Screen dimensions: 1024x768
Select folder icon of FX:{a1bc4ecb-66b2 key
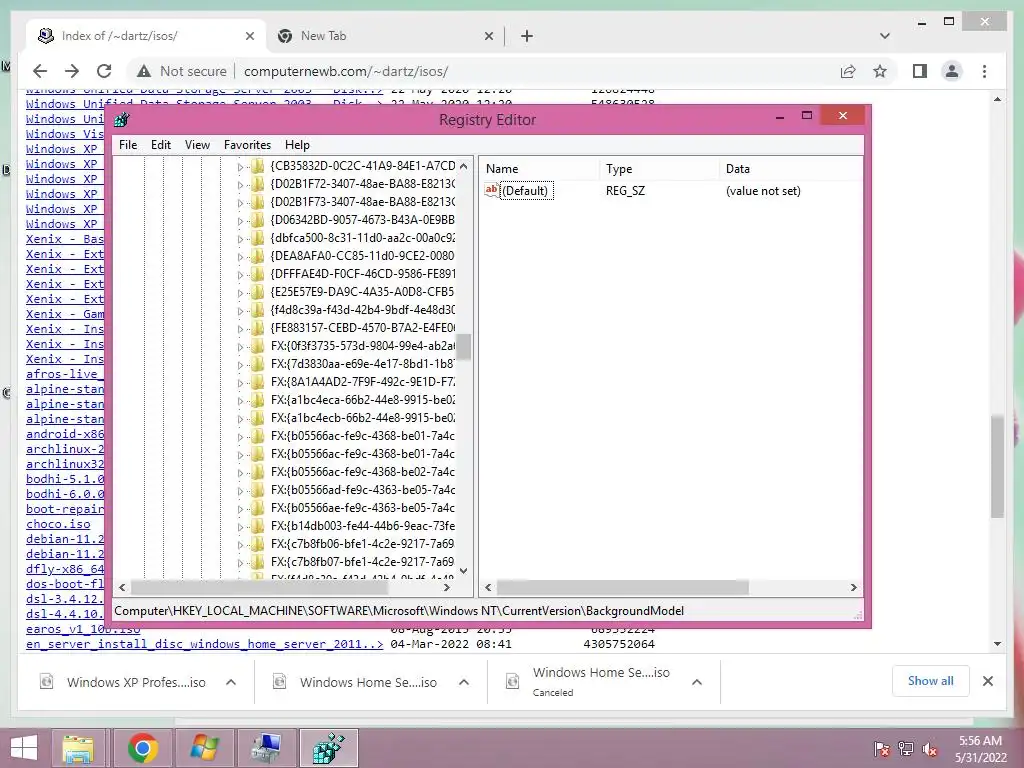tap(257, 418)
